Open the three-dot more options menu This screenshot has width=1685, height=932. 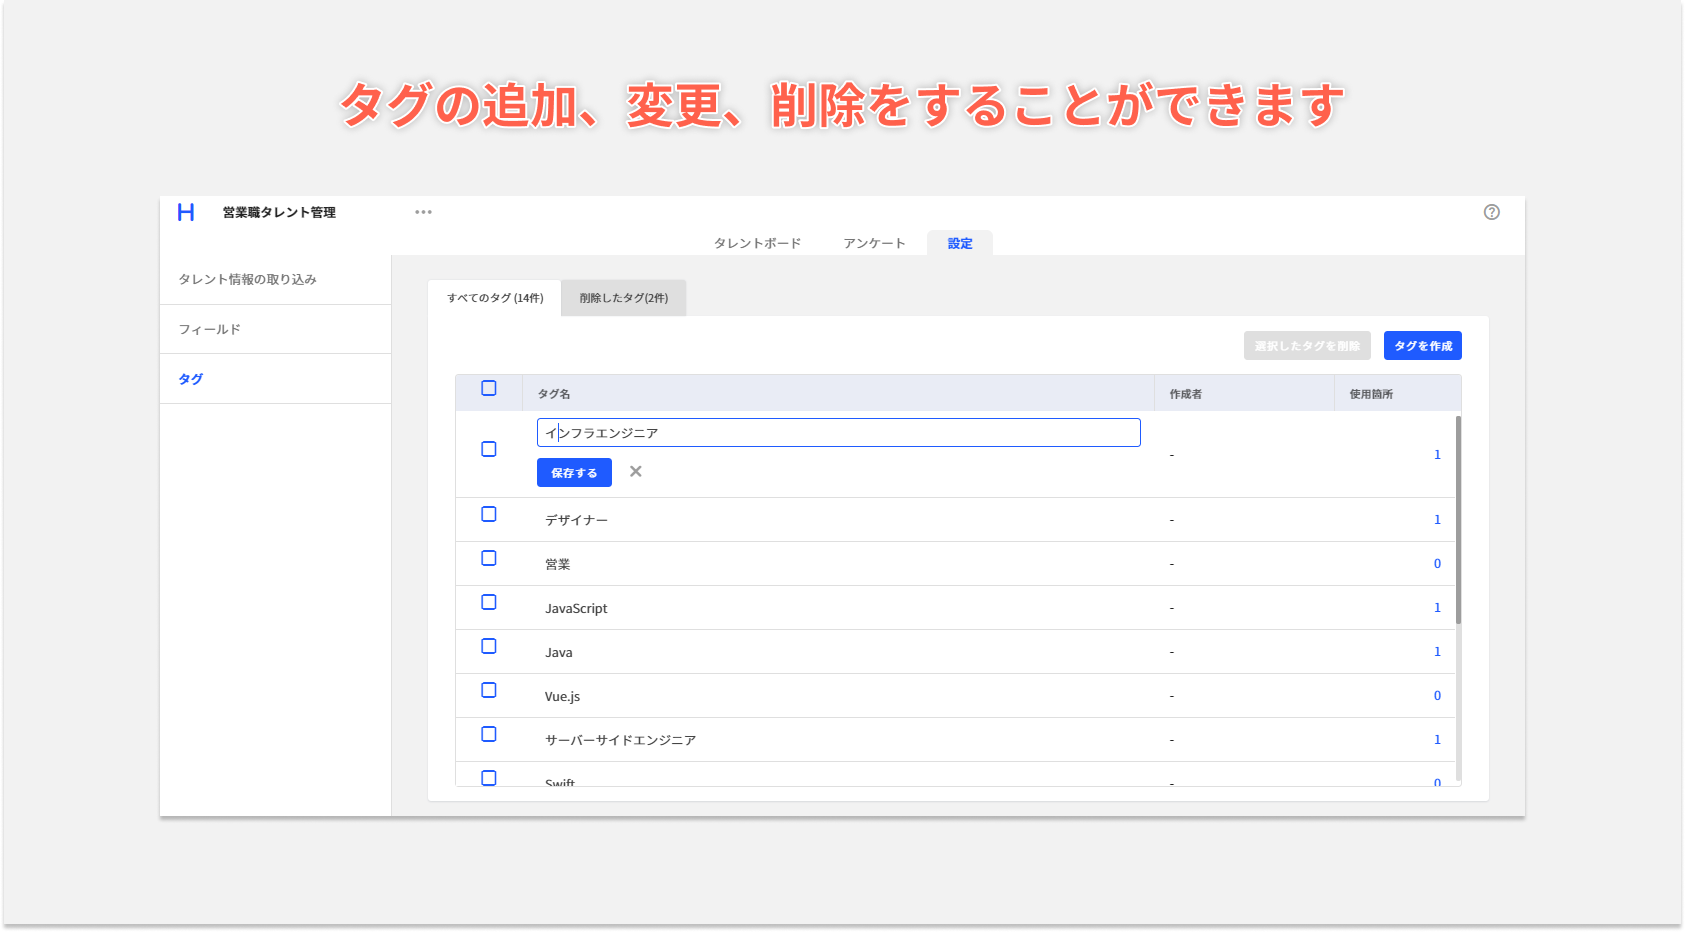point(424,212)
